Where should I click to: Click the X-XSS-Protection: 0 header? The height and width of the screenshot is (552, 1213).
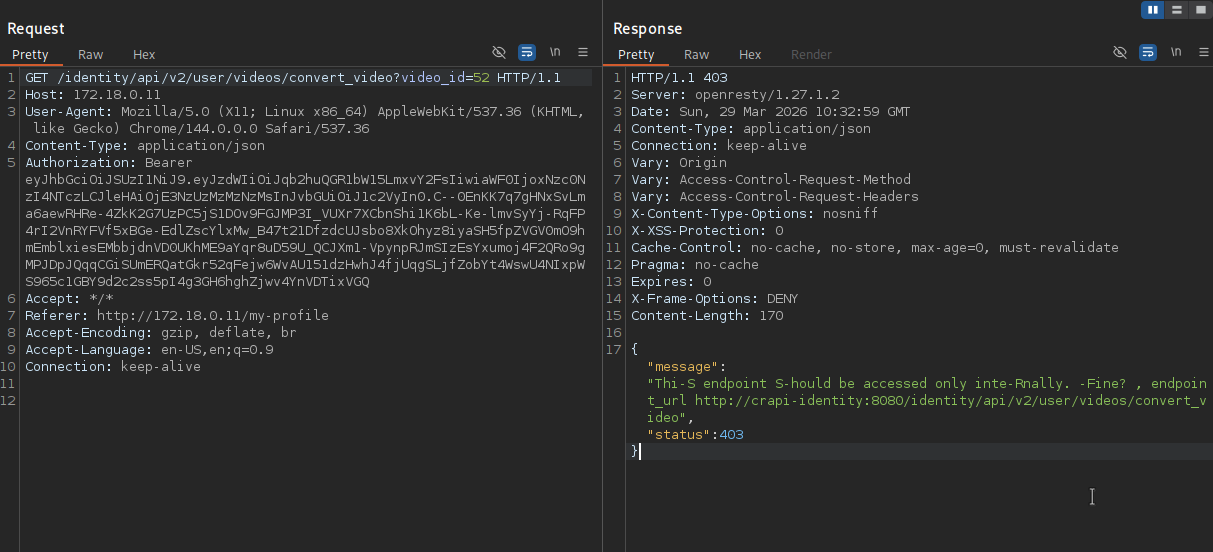(x=707, y=230)
